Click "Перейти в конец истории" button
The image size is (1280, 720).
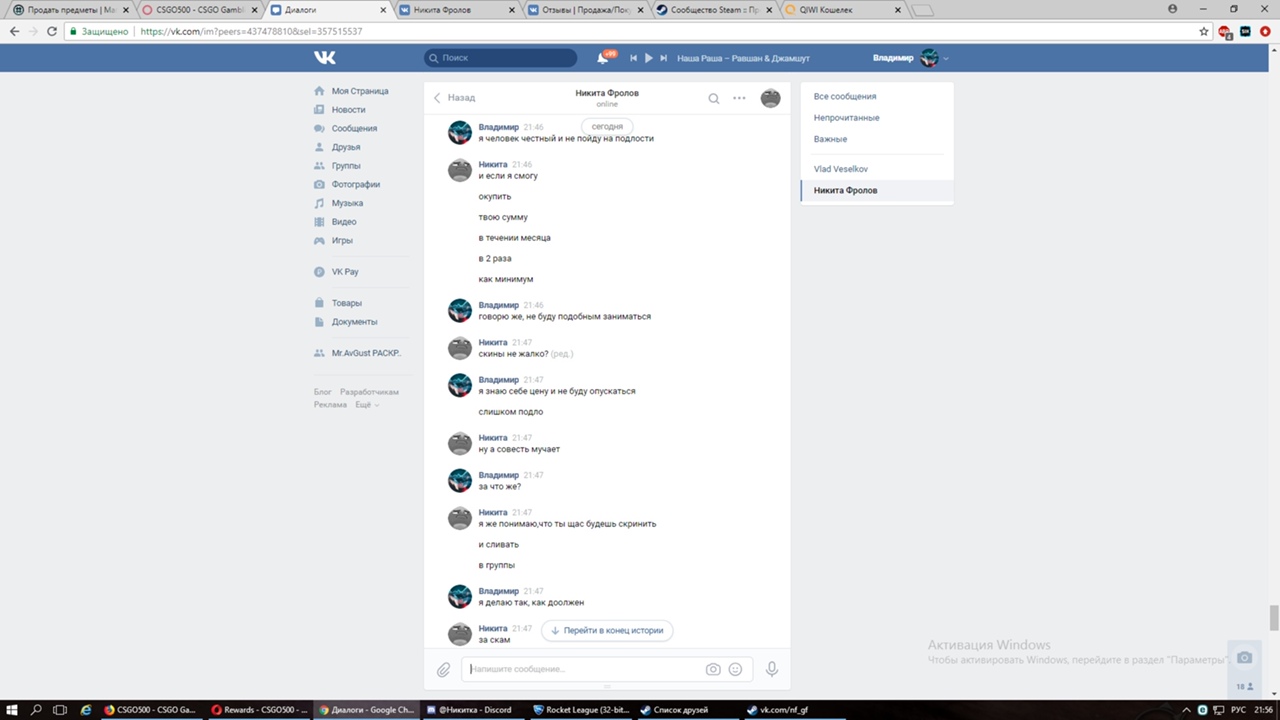click(607, 631)
